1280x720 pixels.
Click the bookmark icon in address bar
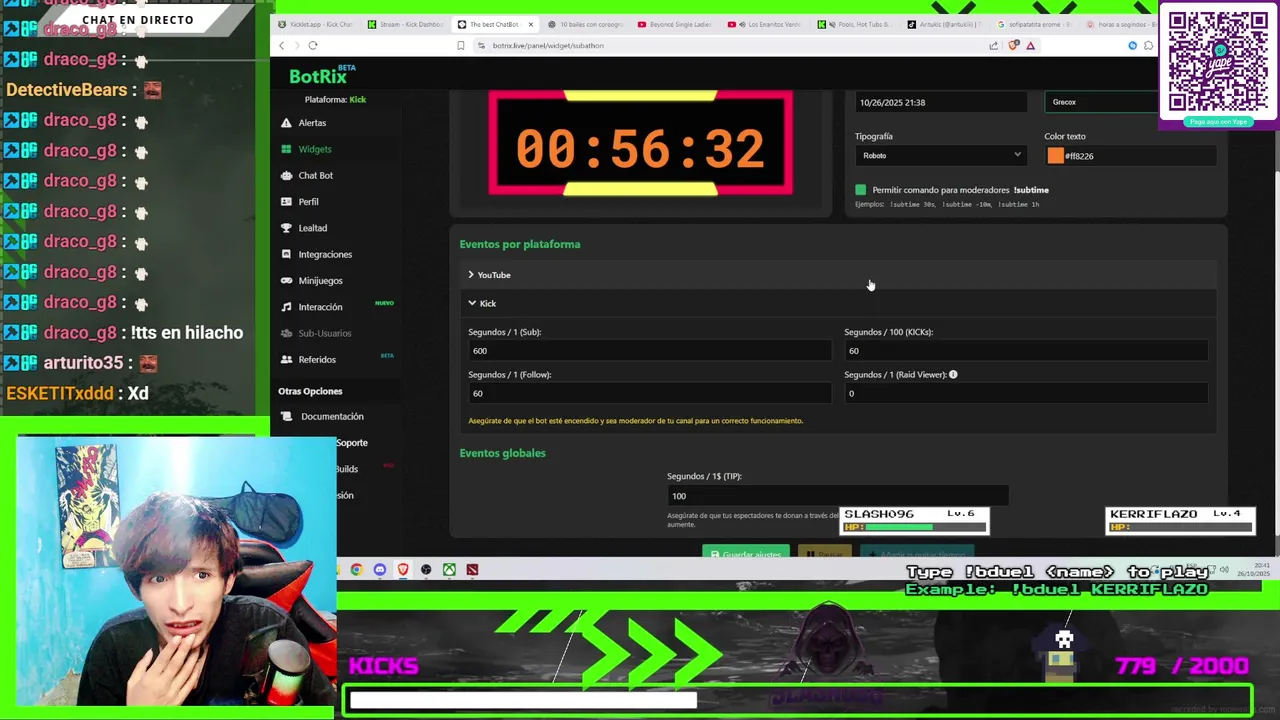pyautogui.click(x=461, y=45)
